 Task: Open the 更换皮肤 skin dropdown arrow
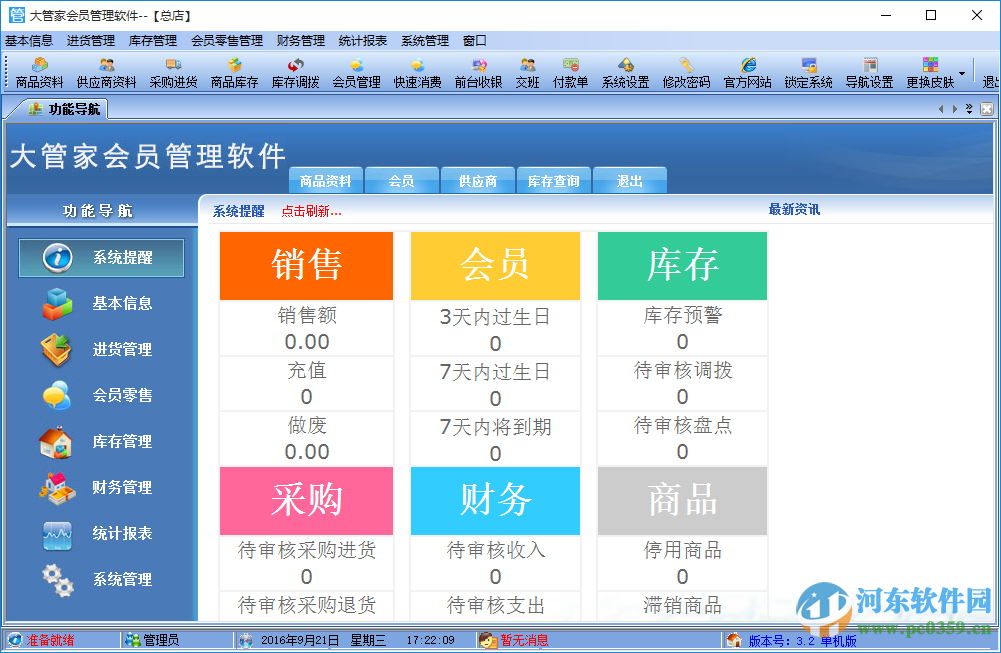pos(961,73)
